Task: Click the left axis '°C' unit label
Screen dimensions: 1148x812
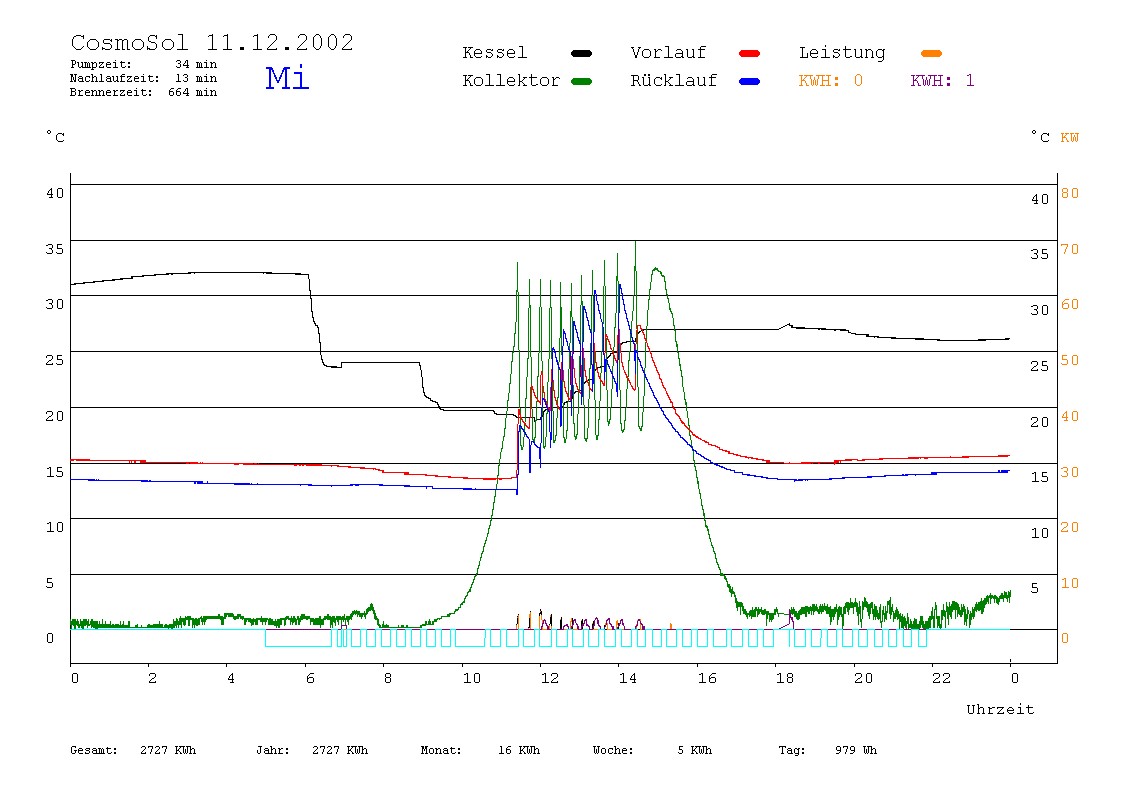Action: (x=56, y=137)
